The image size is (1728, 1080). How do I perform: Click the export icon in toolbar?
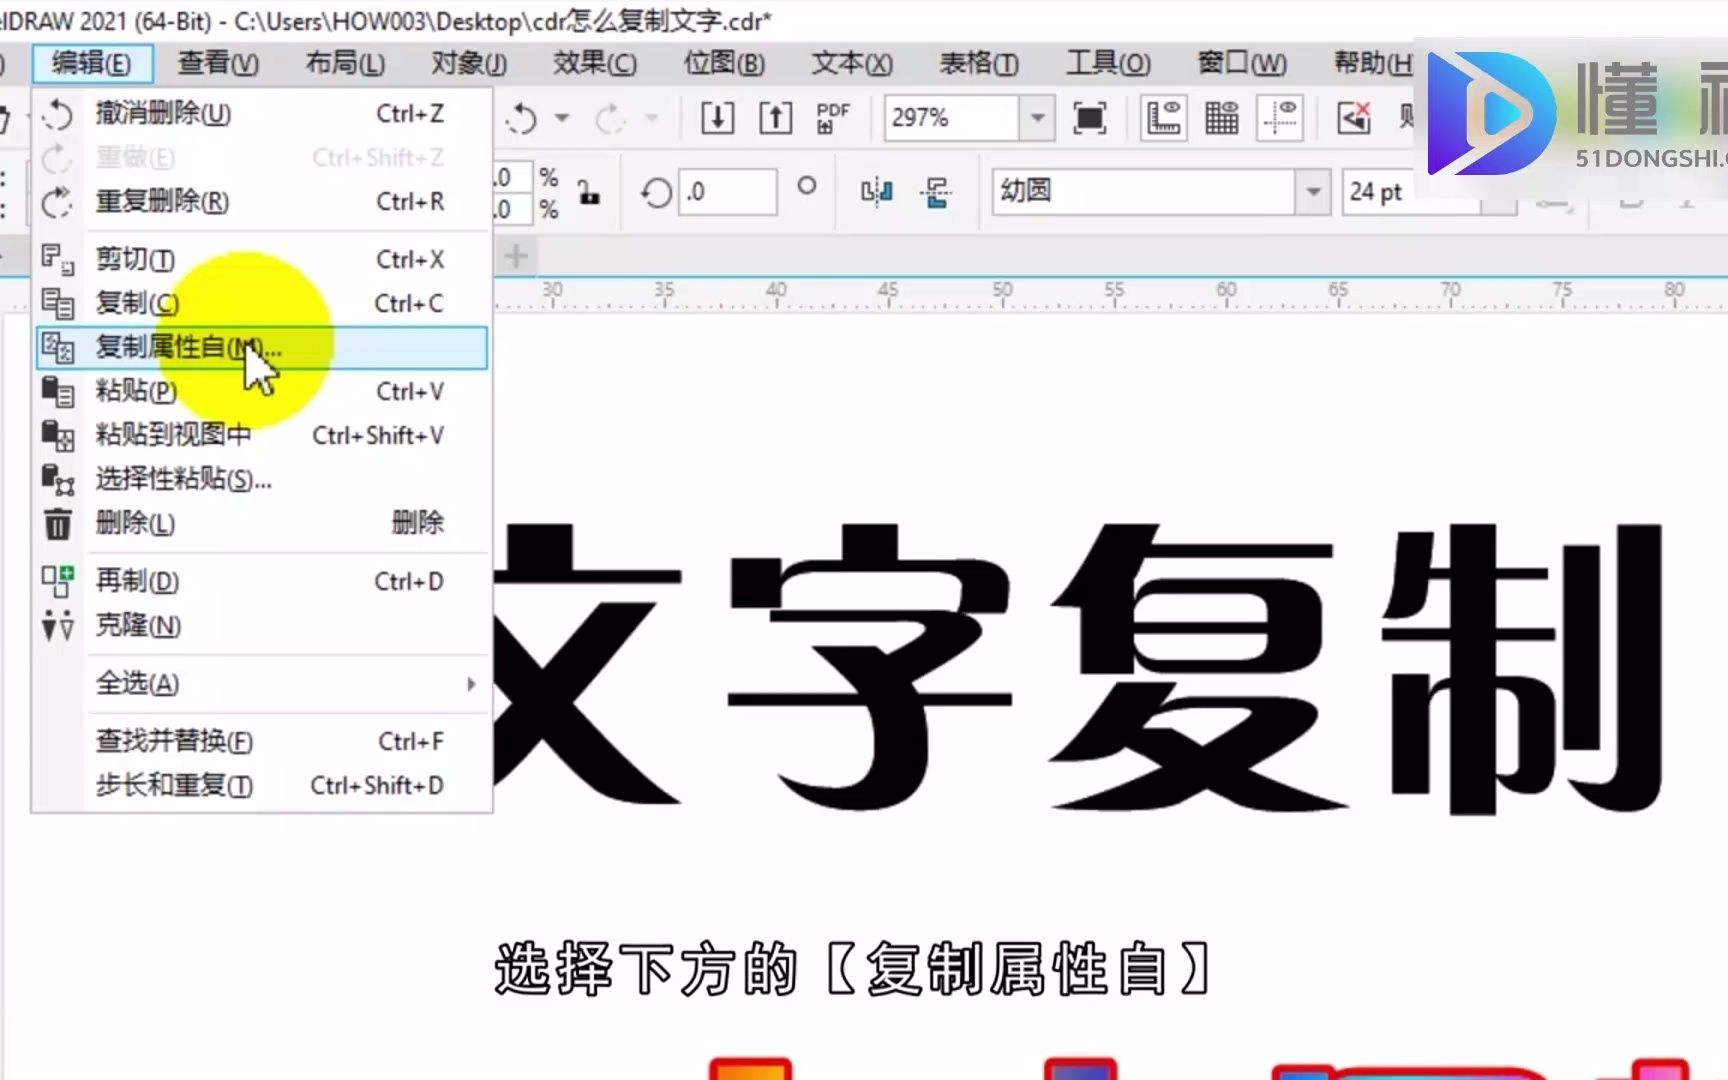point(775,119)
